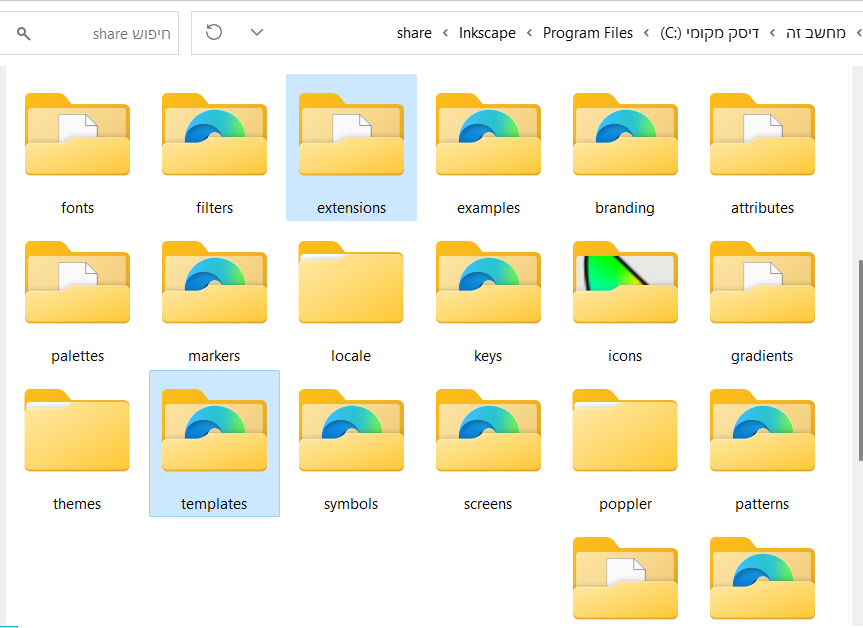Select the locale folder icon

(351, 282)
